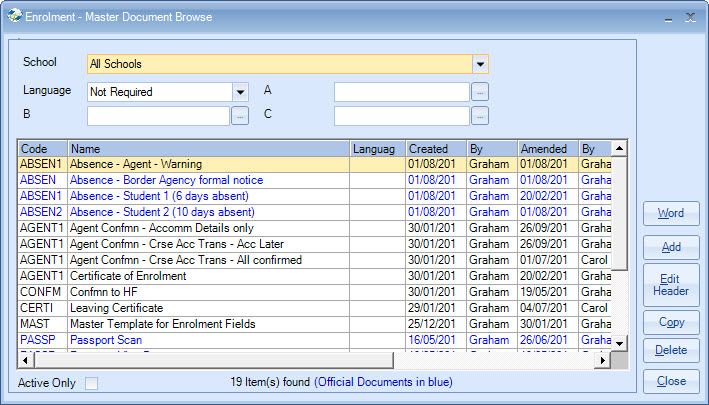
Task: Focus the A input field
Action: click(402, 92)
